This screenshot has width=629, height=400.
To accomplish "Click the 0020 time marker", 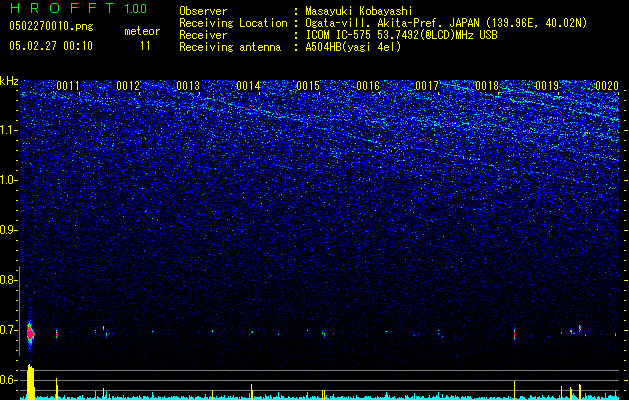I will tap(607, 86).
